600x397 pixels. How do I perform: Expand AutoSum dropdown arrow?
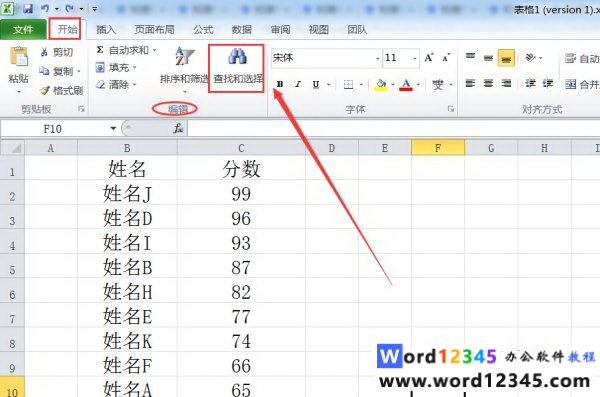point(155,50)
